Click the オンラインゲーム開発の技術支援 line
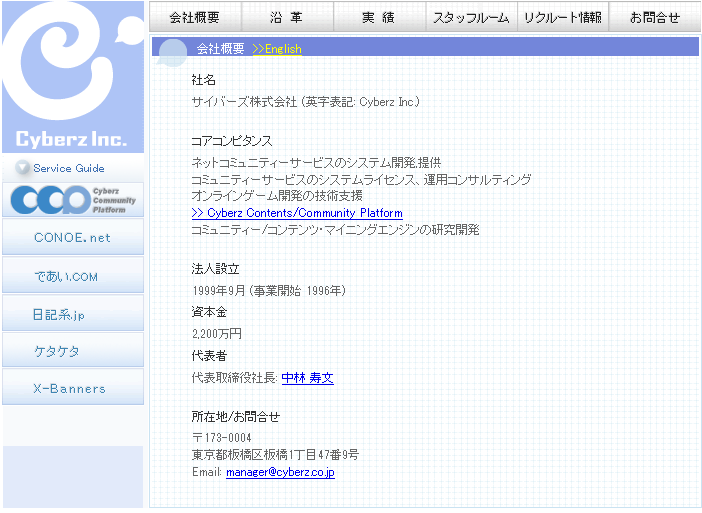The image size is (702, 513). click(277, 196)
